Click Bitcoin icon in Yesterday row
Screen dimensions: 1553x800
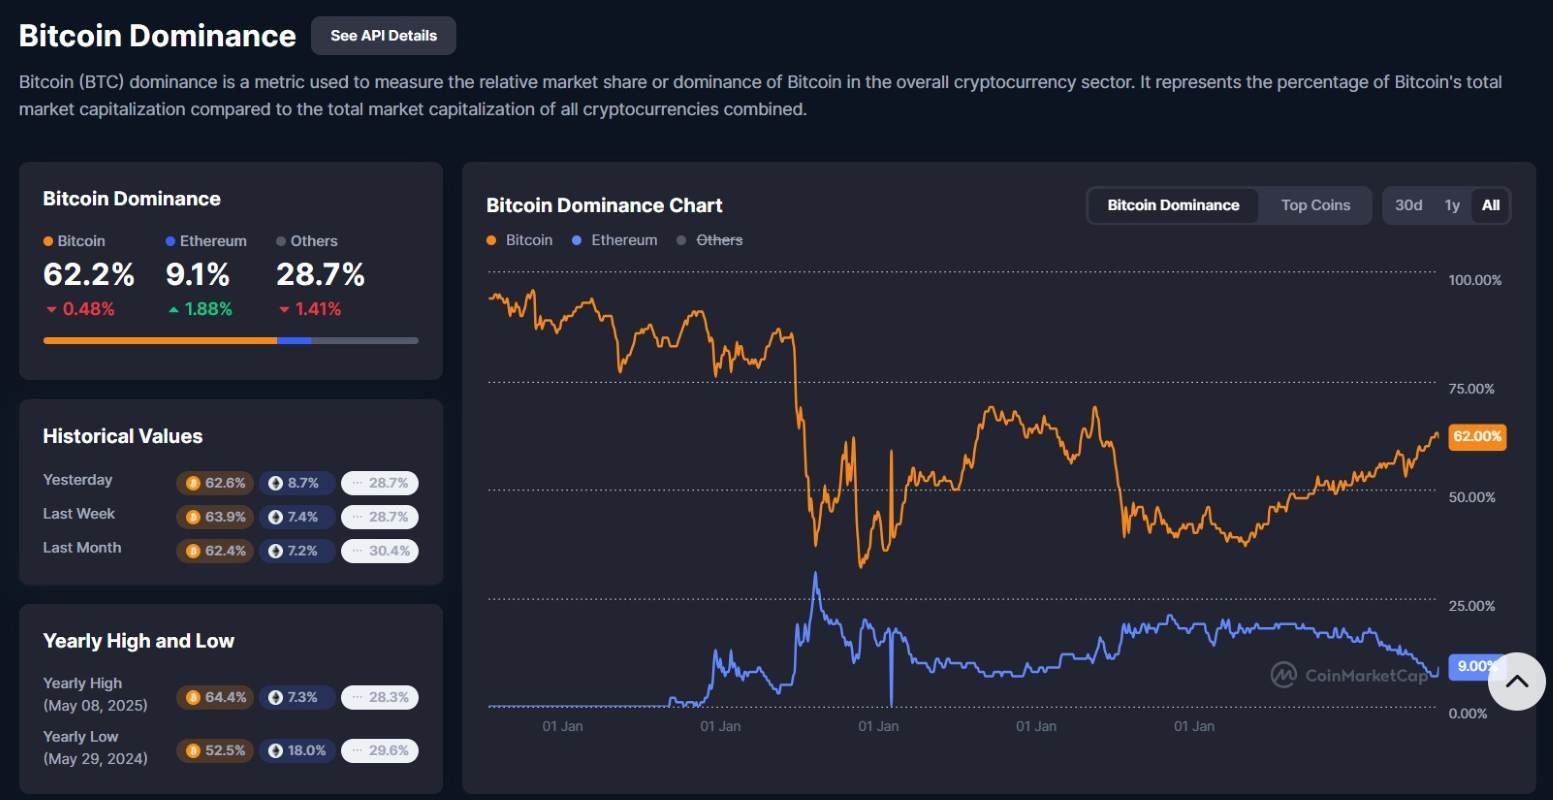[x=193, y=483]
